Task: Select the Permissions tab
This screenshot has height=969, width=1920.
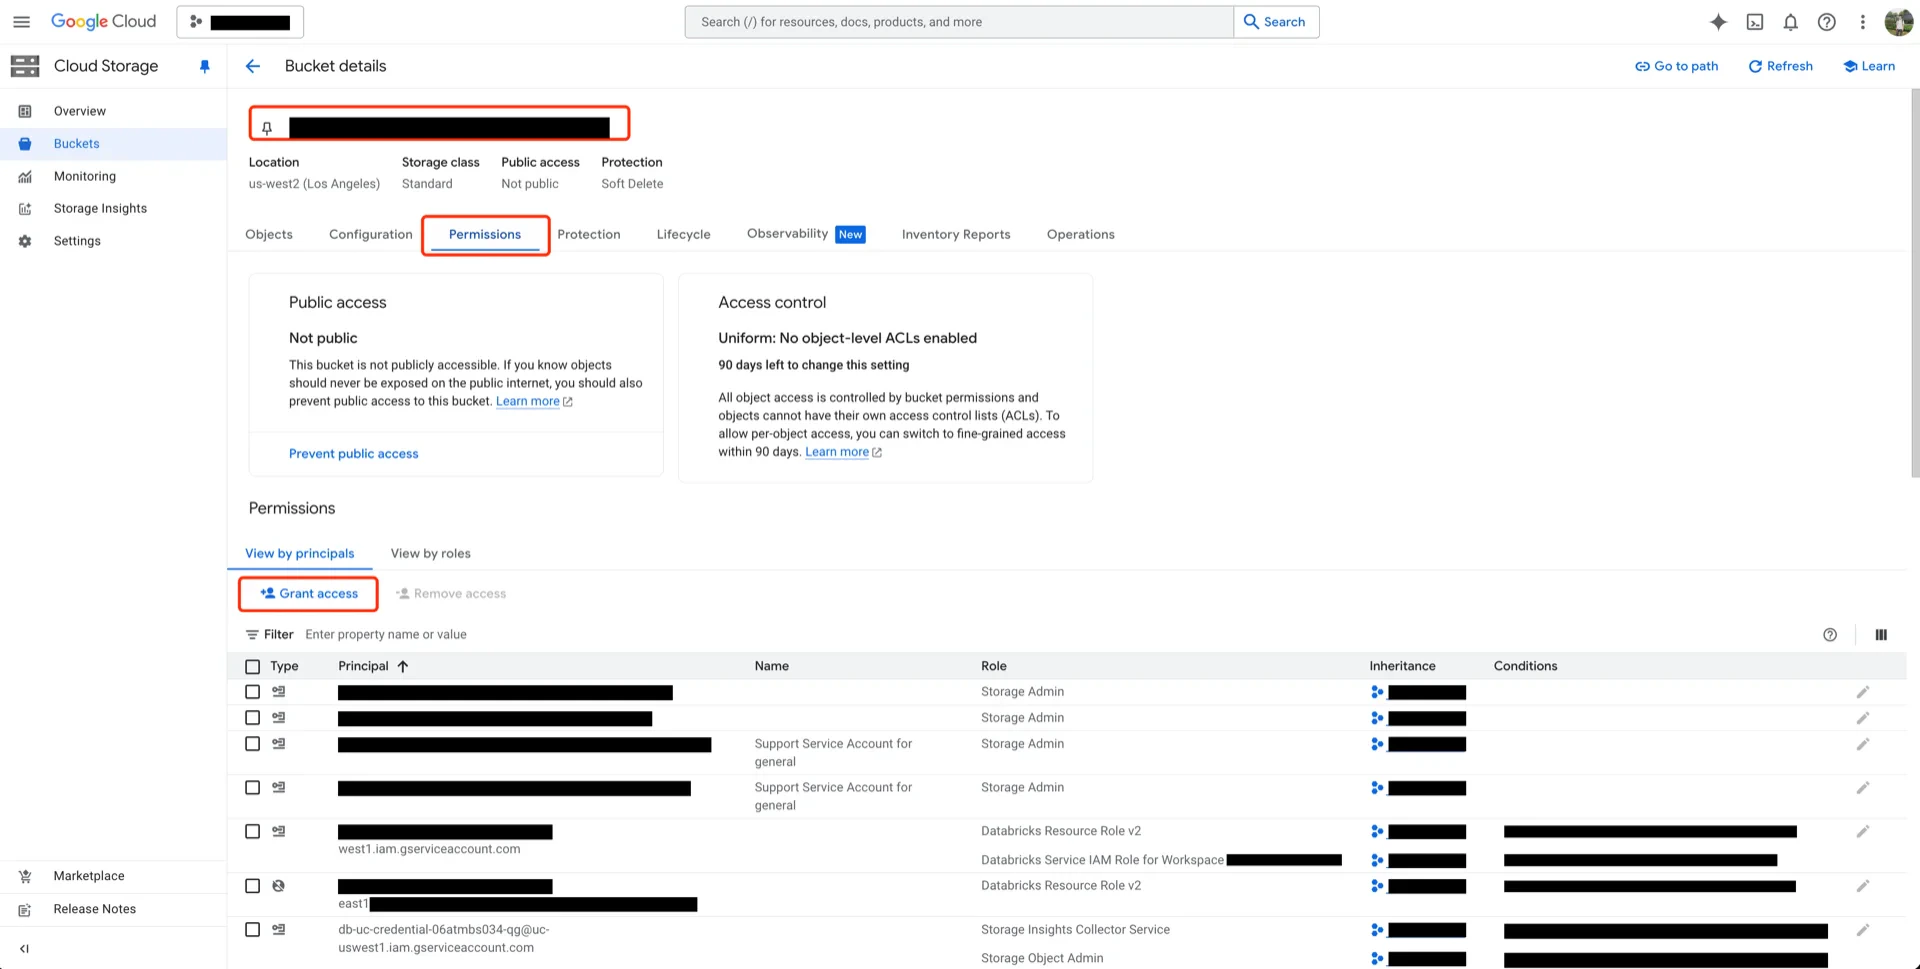Action: [485, 234]
